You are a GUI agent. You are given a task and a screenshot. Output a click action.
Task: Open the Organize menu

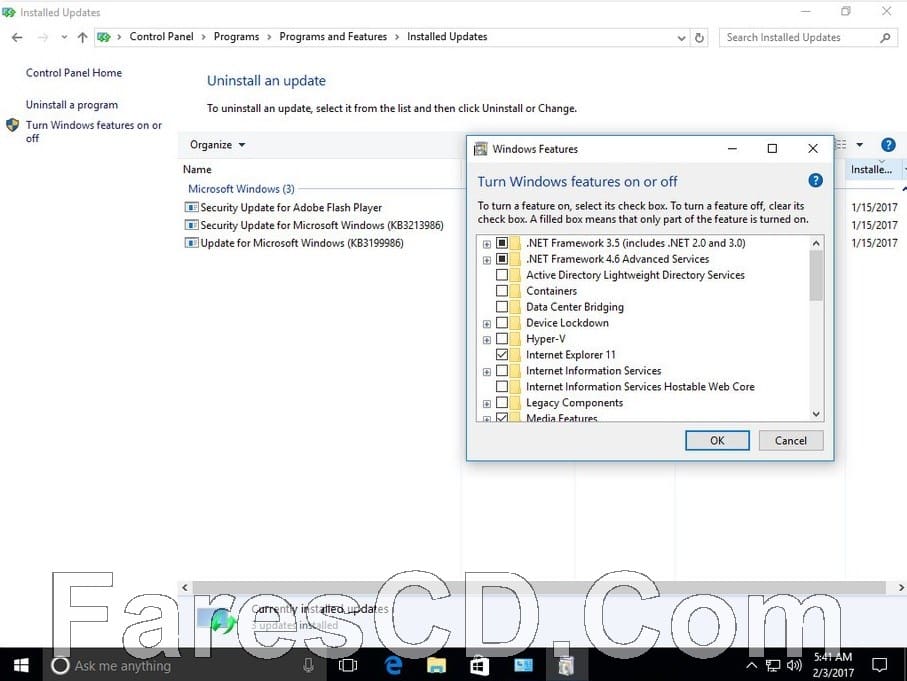(x=217, y=145)
